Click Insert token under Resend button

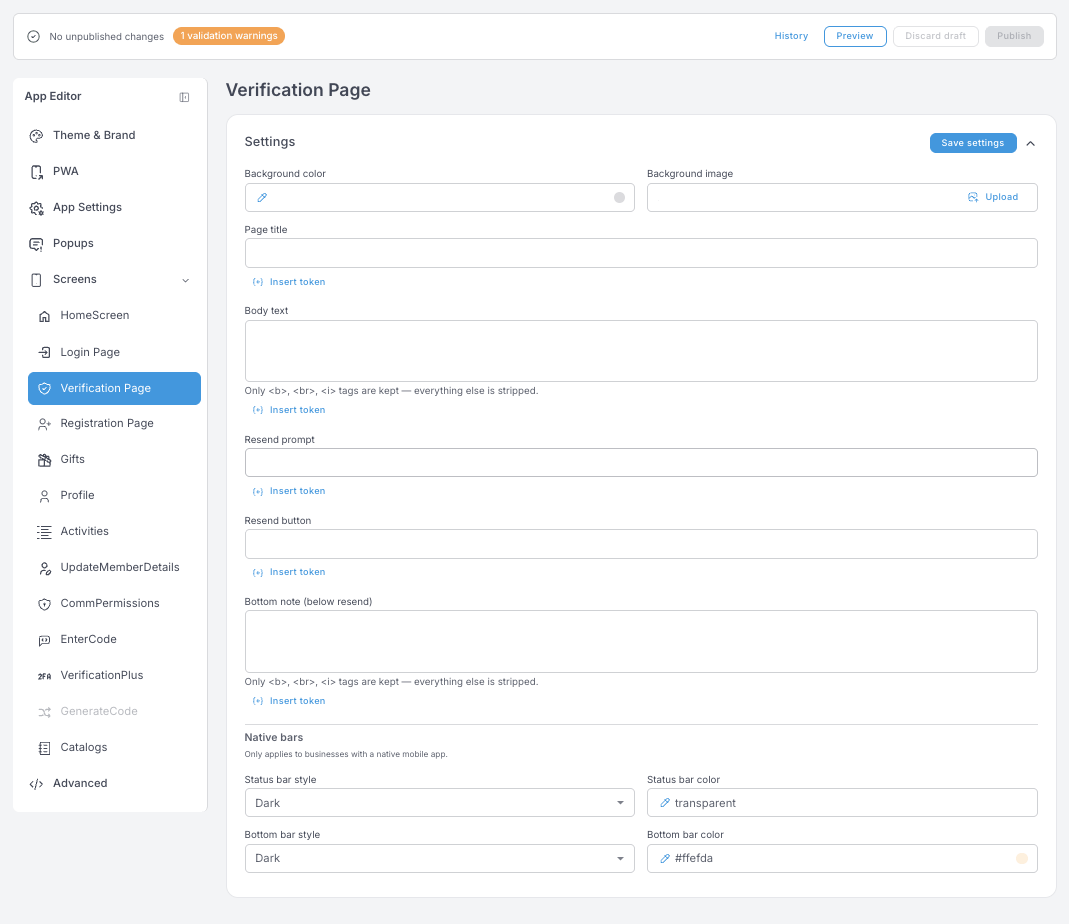289,572
